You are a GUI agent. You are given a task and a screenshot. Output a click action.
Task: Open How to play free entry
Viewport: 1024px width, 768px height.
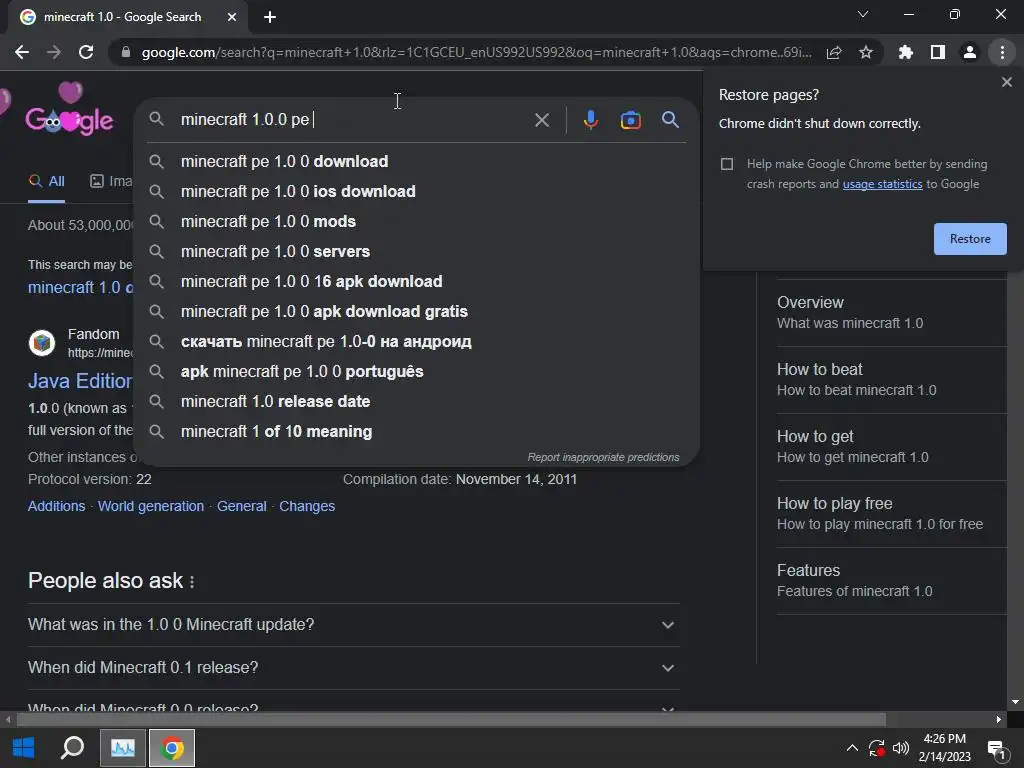891,514
